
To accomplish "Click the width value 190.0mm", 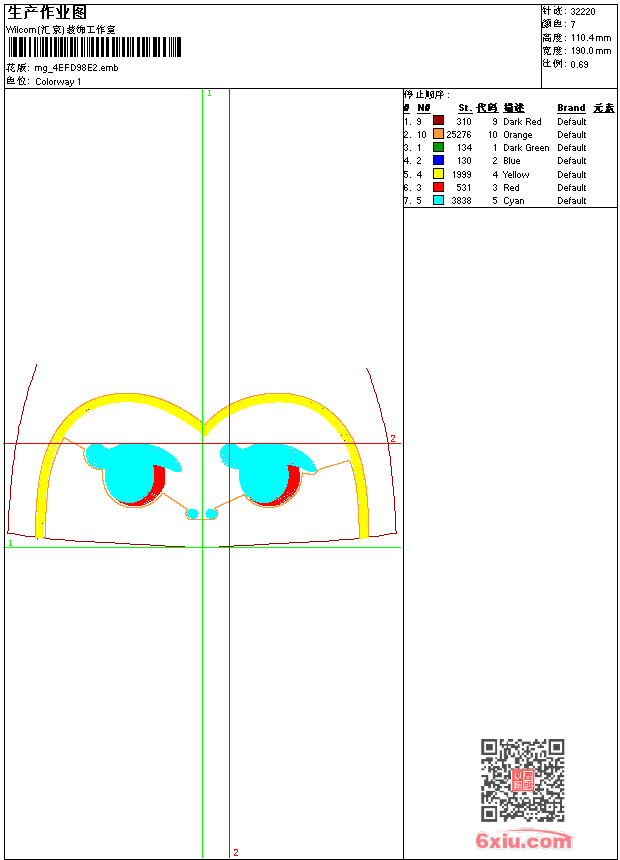I will 591,51.
